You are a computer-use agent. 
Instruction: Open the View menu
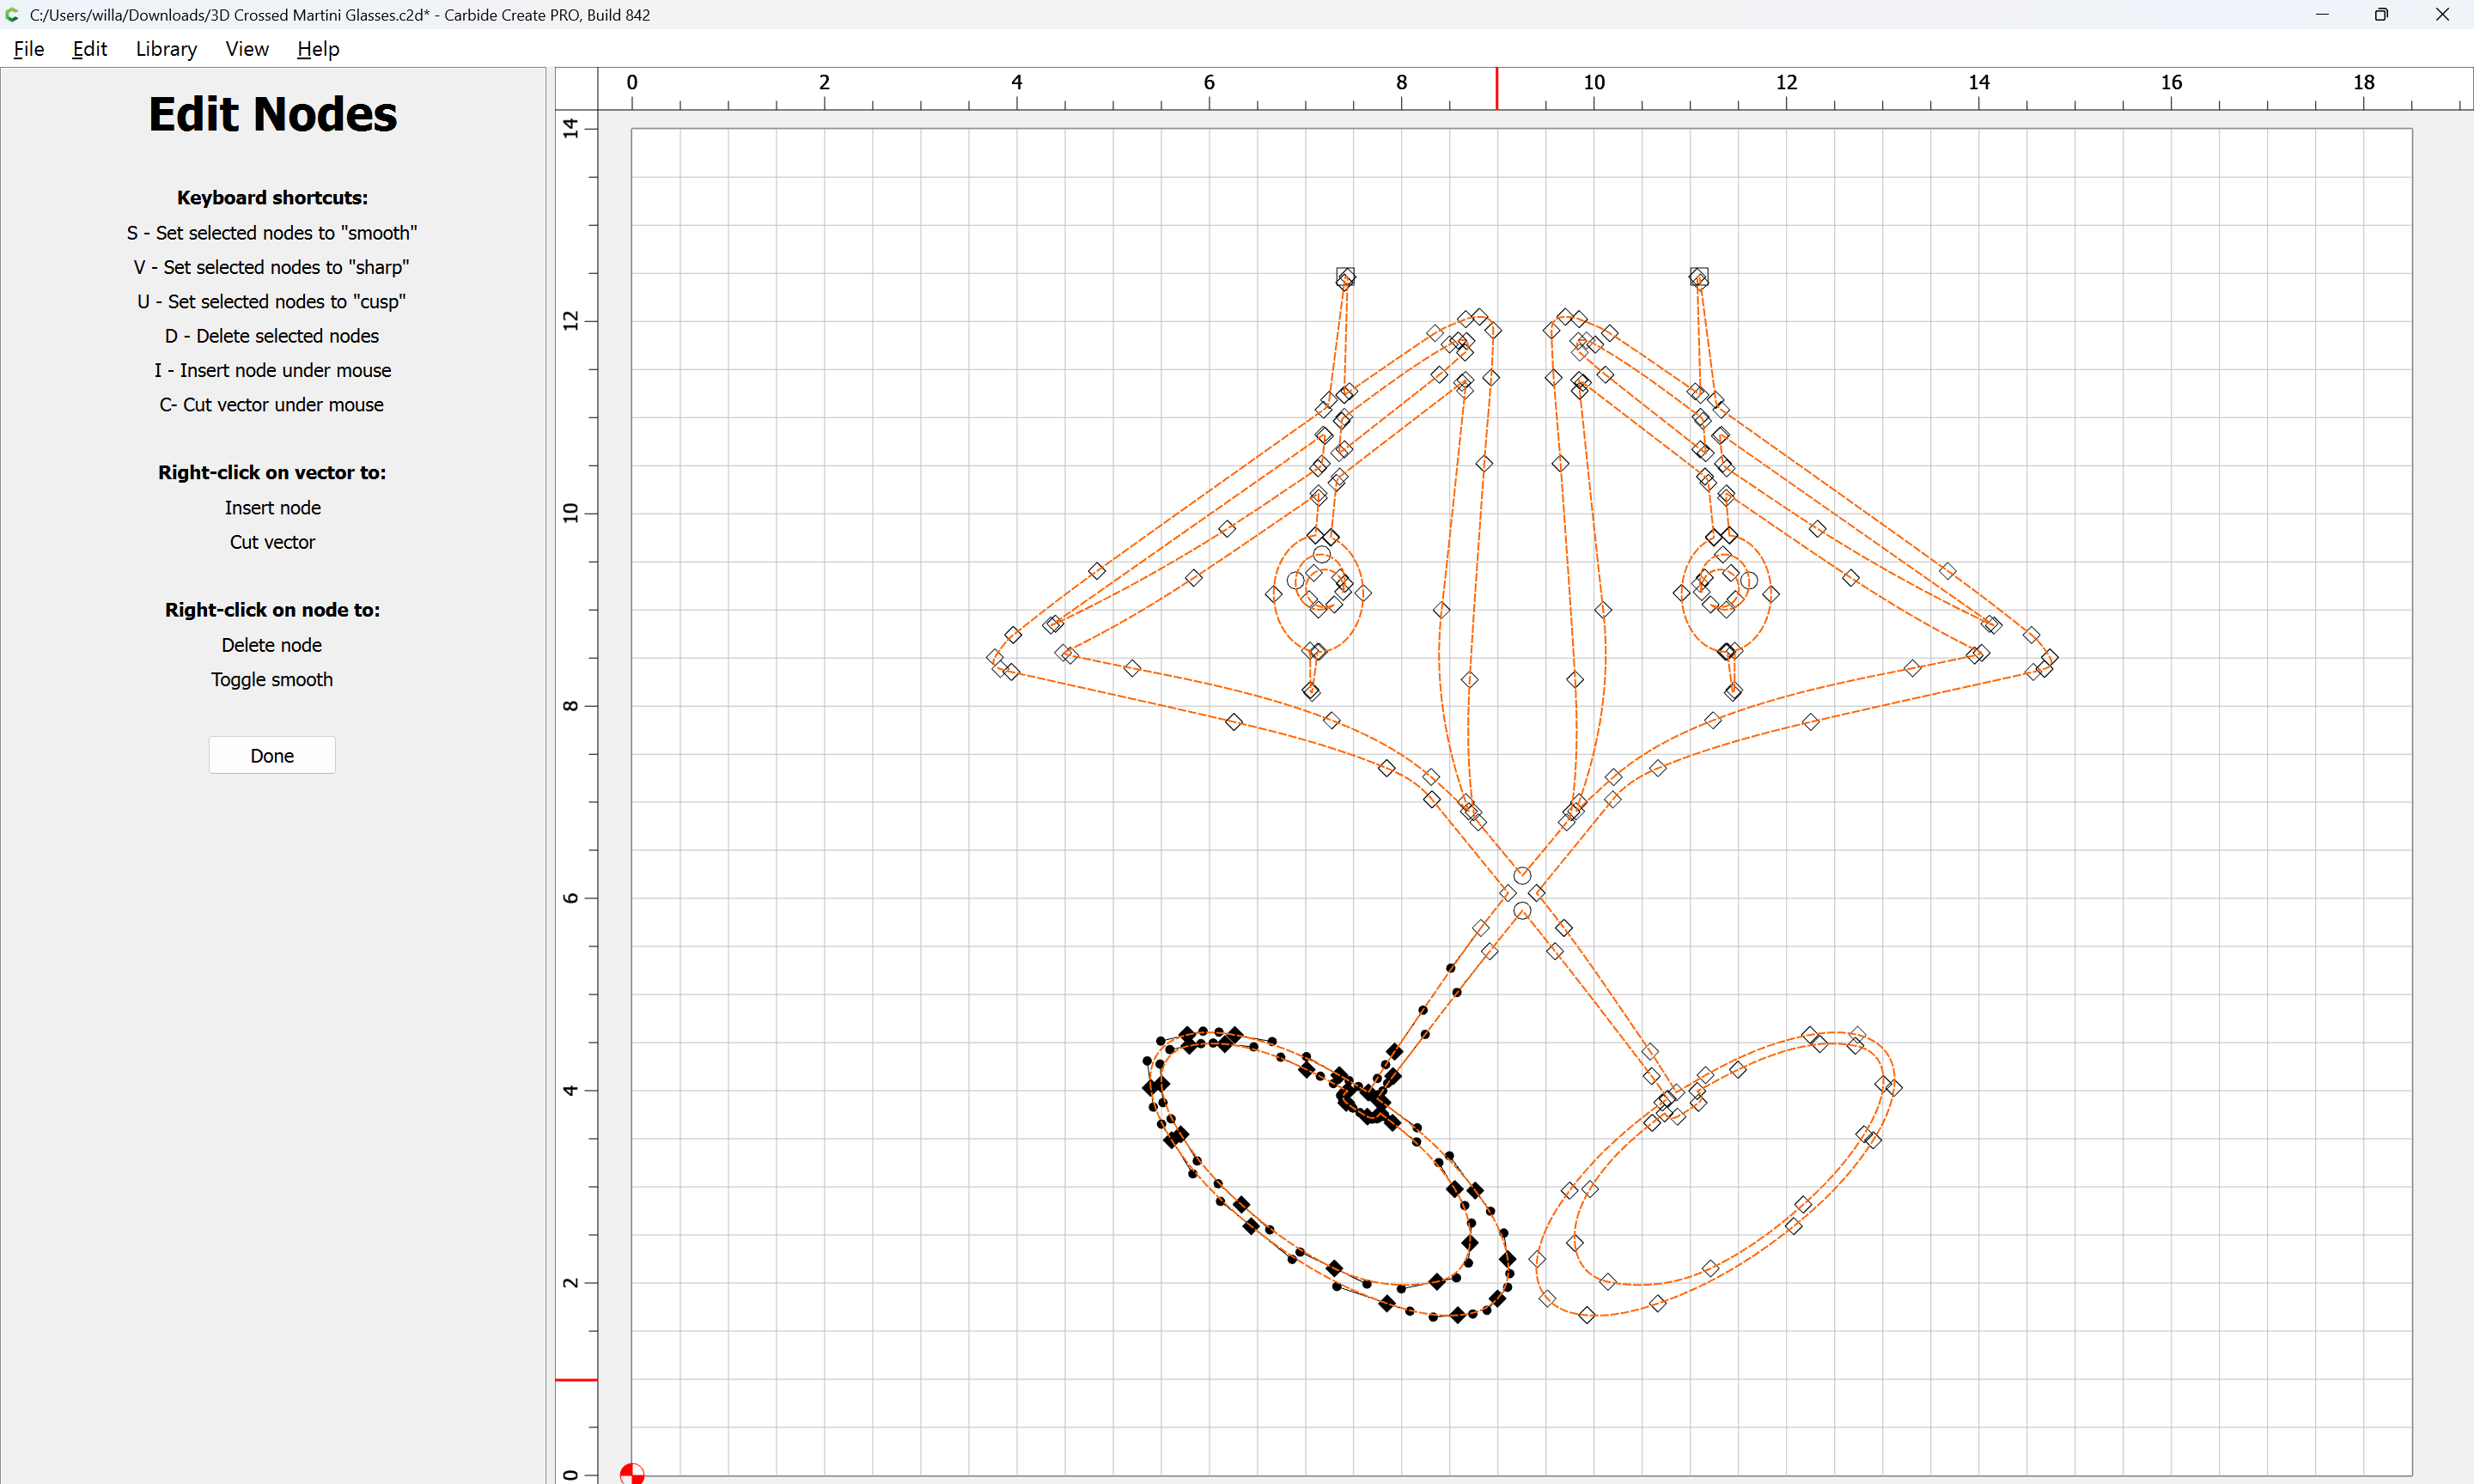click(246, 49)
